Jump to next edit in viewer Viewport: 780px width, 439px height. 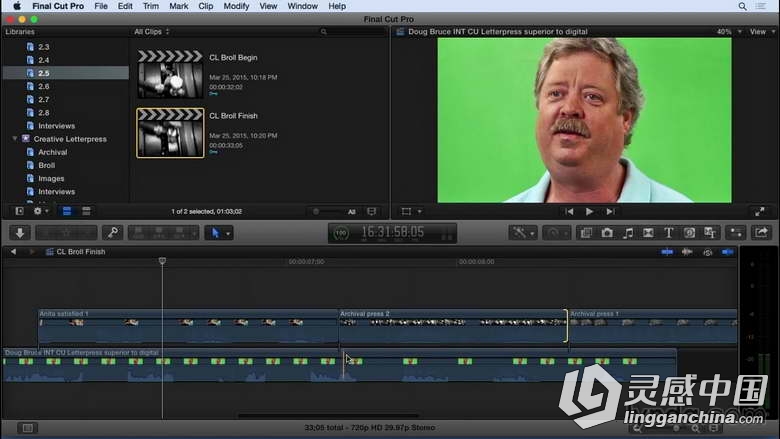click(x=610, y=211)
